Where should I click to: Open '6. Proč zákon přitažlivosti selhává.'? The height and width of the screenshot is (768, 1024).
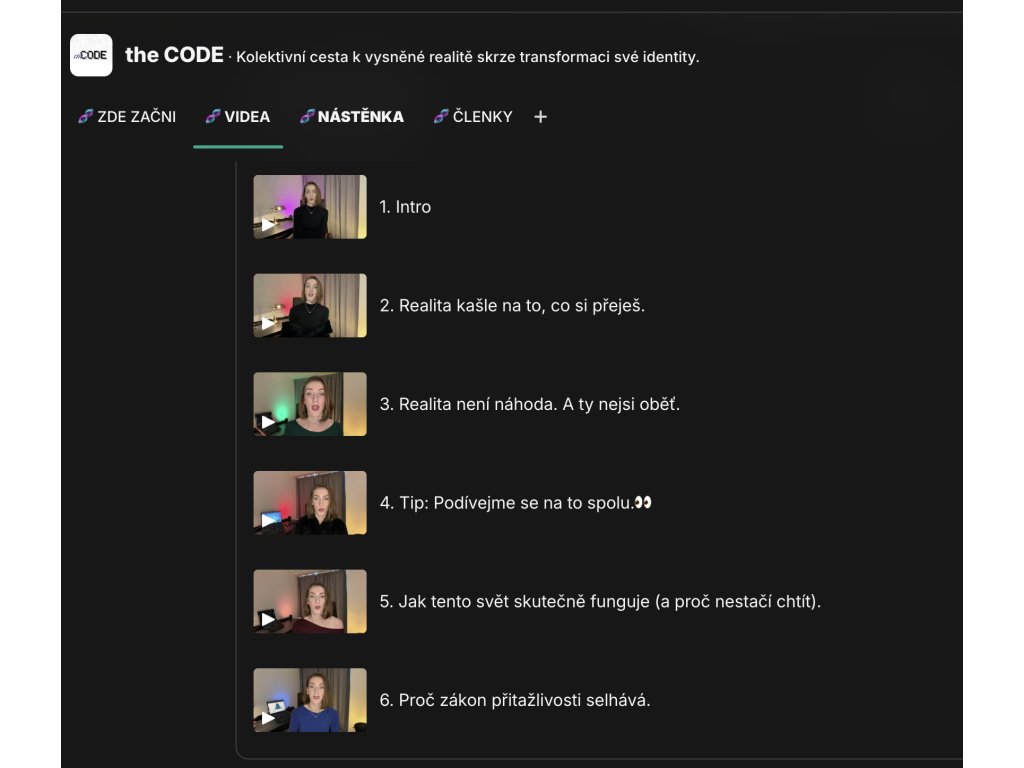pyautogui.click(x=515, y=700)
